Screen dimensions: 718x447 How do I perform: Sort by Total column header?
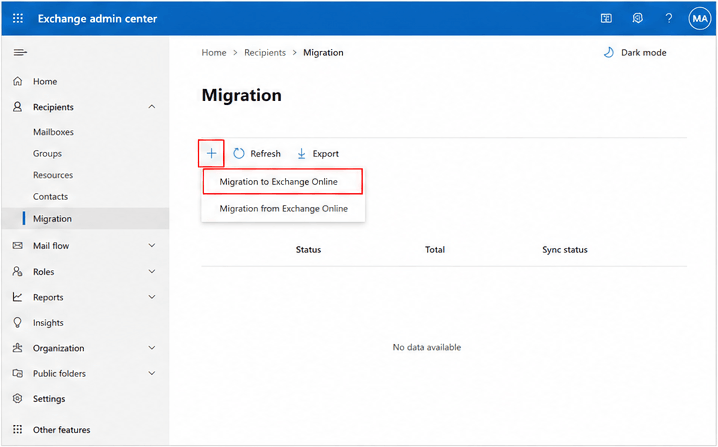click(435, 250)
